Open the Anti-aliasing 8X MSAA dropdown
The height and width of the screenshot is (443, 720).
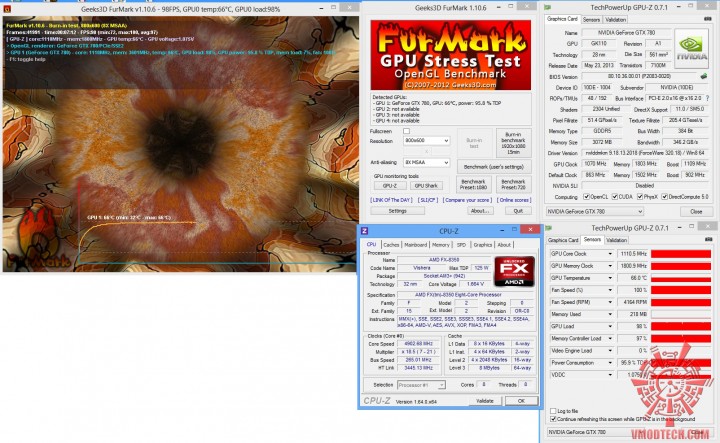pyautogui.click(x=426, y=163)
